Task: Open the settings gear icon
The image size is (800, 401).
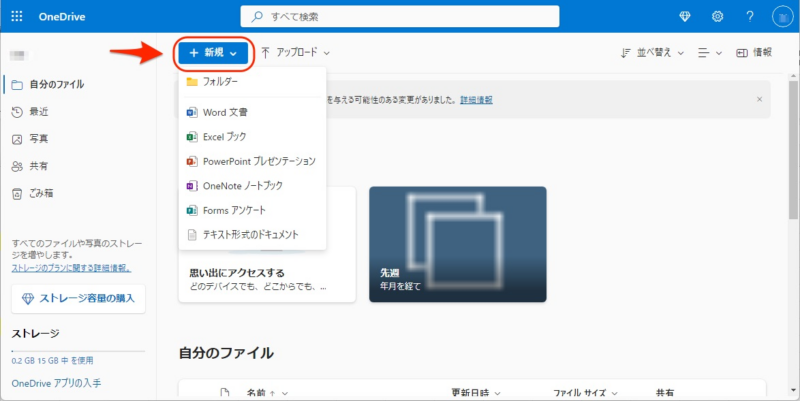Action: pos(717,16)
